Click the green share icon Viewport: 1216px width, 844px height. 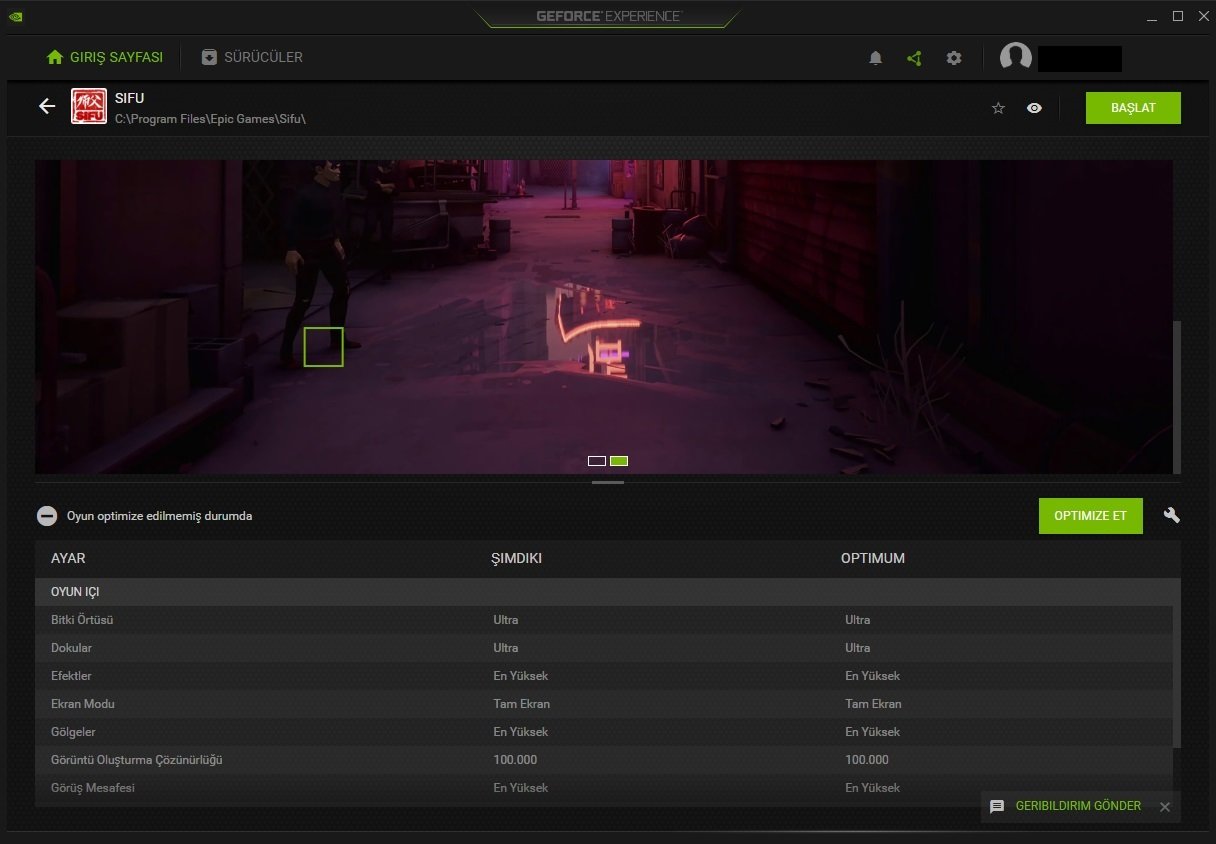pos(914,58)
